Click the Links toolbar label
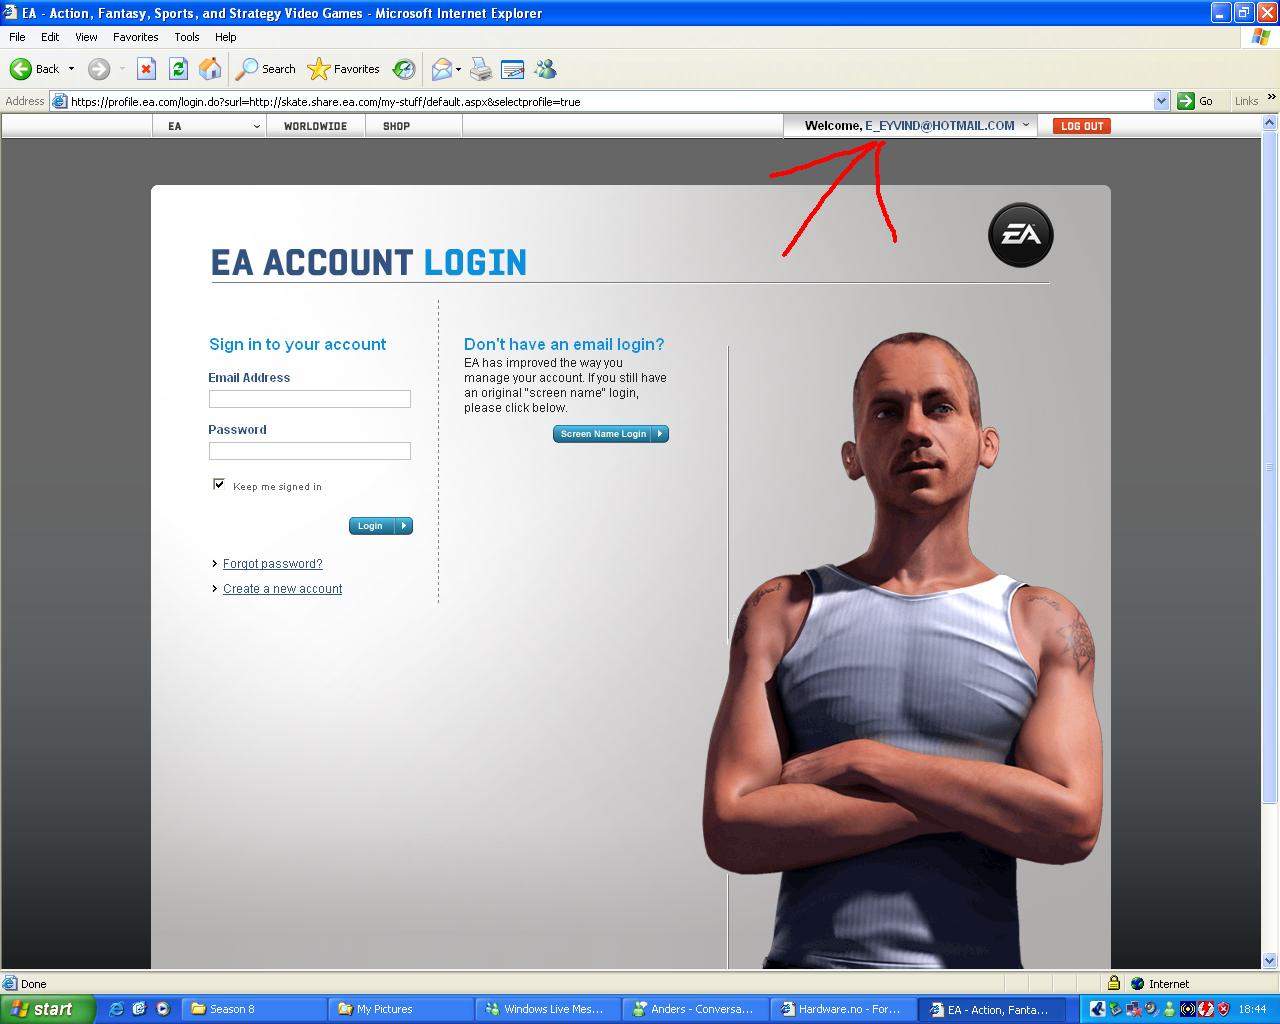The height and width of the screenshot is (1024, 1280). [x=1246, y=101]
